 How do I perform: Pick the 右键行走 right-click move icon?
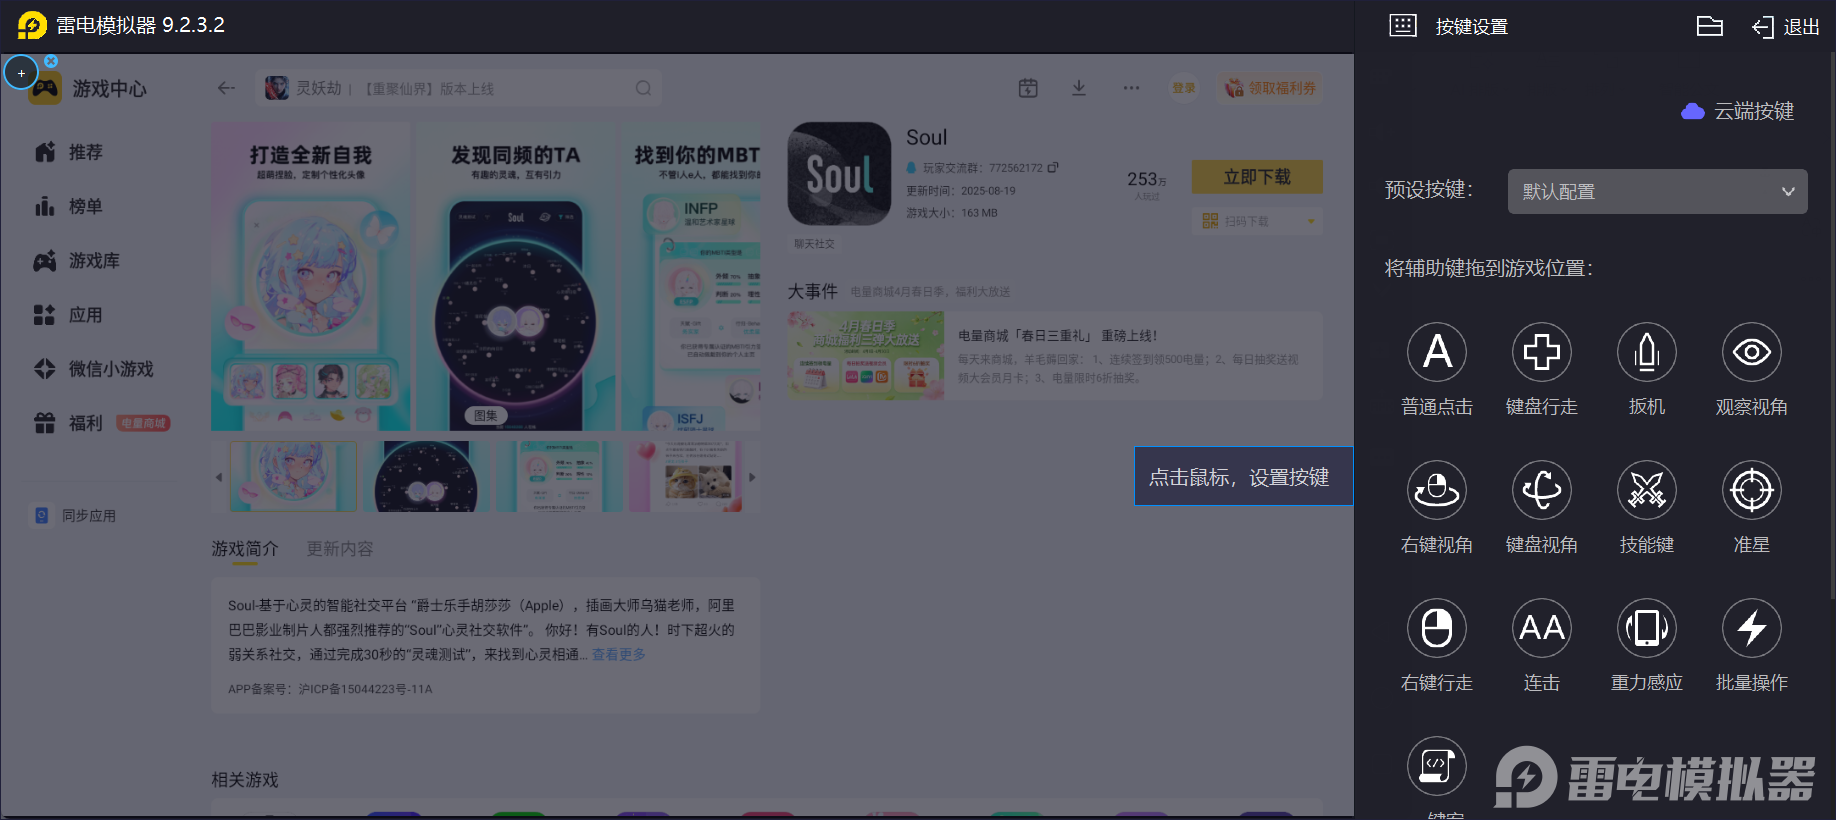[x=1437, y=628]
